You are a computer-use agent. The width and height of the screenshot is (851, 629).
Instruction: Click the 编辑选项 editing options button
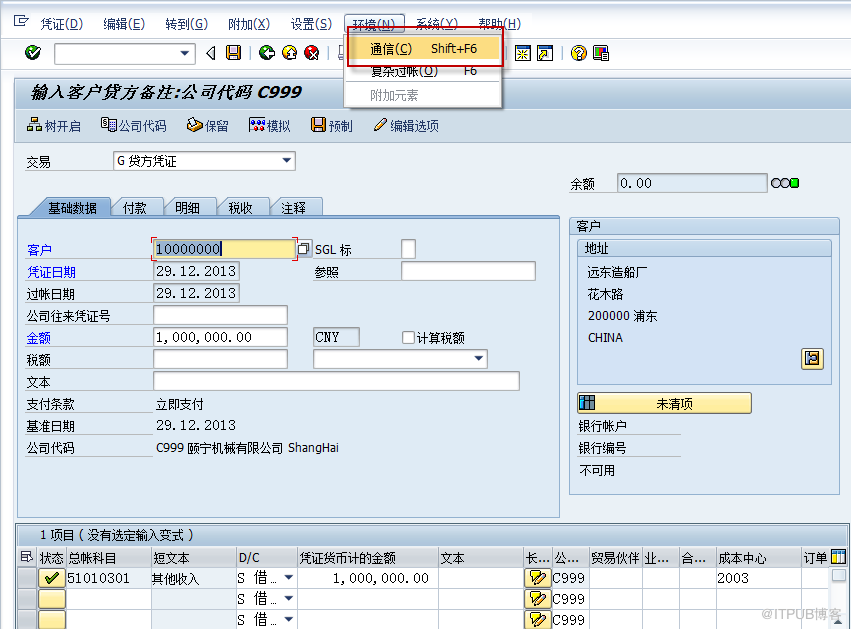tap(406, 126)
